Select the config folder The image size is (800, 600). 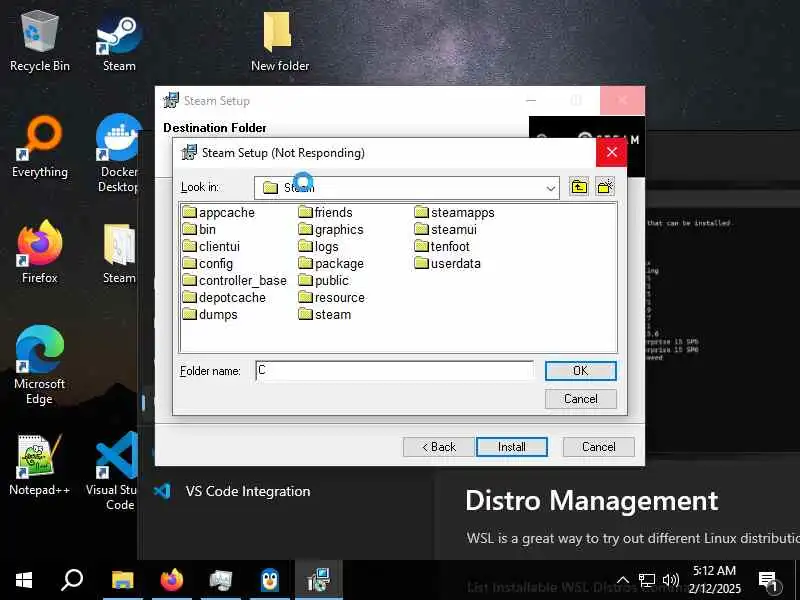point(208,263)
